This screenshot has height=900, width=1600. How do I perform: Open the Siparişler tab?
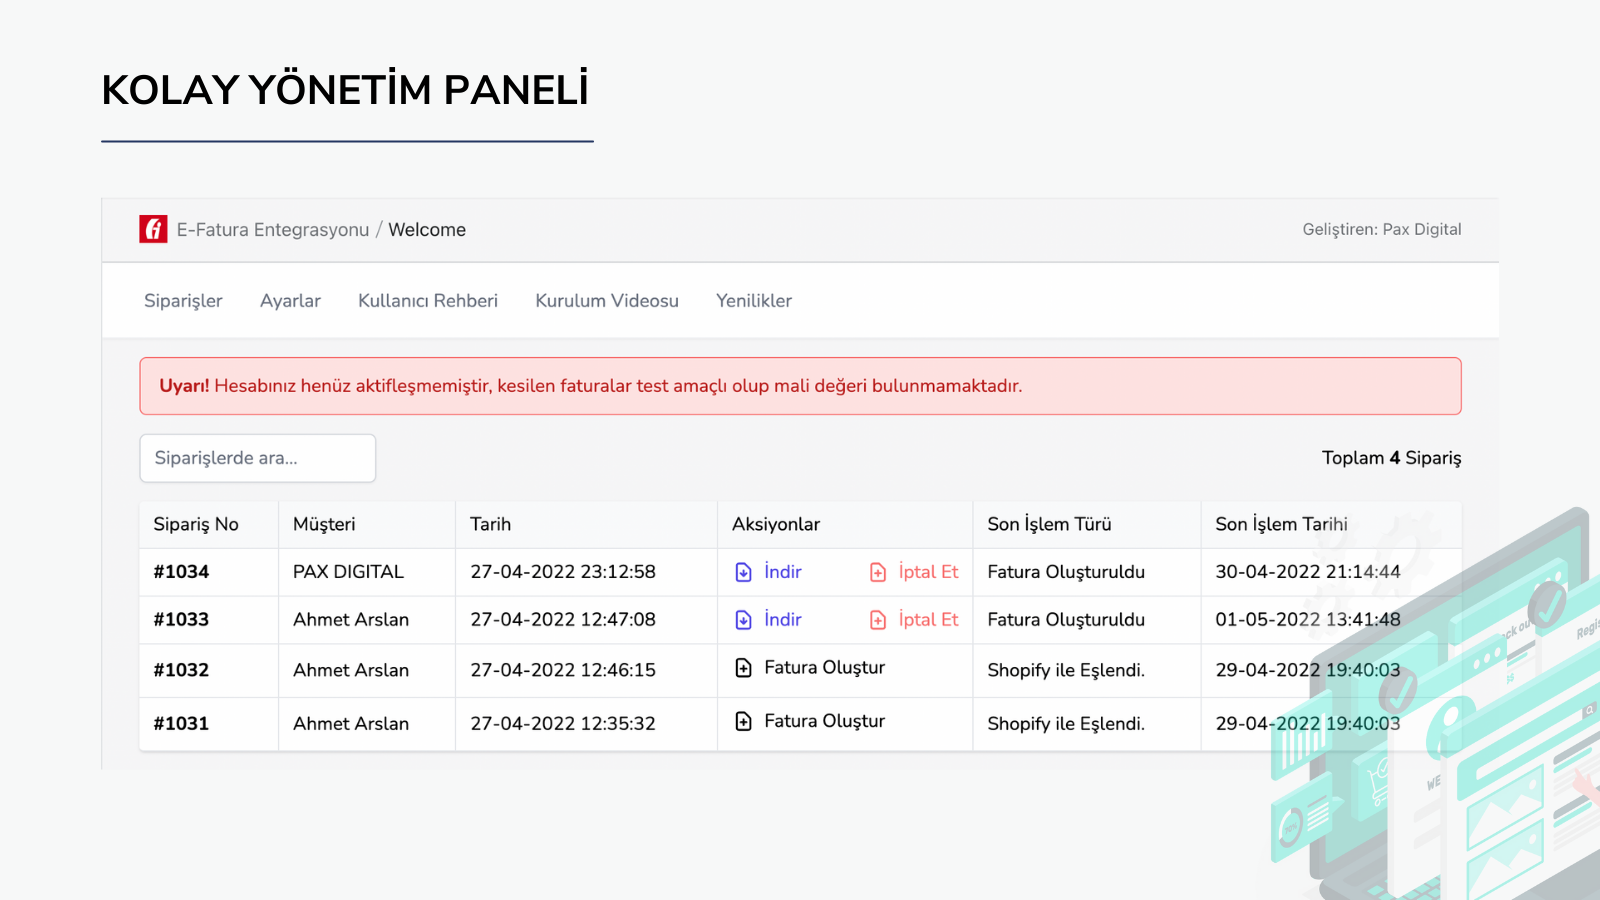click(183, 300)
